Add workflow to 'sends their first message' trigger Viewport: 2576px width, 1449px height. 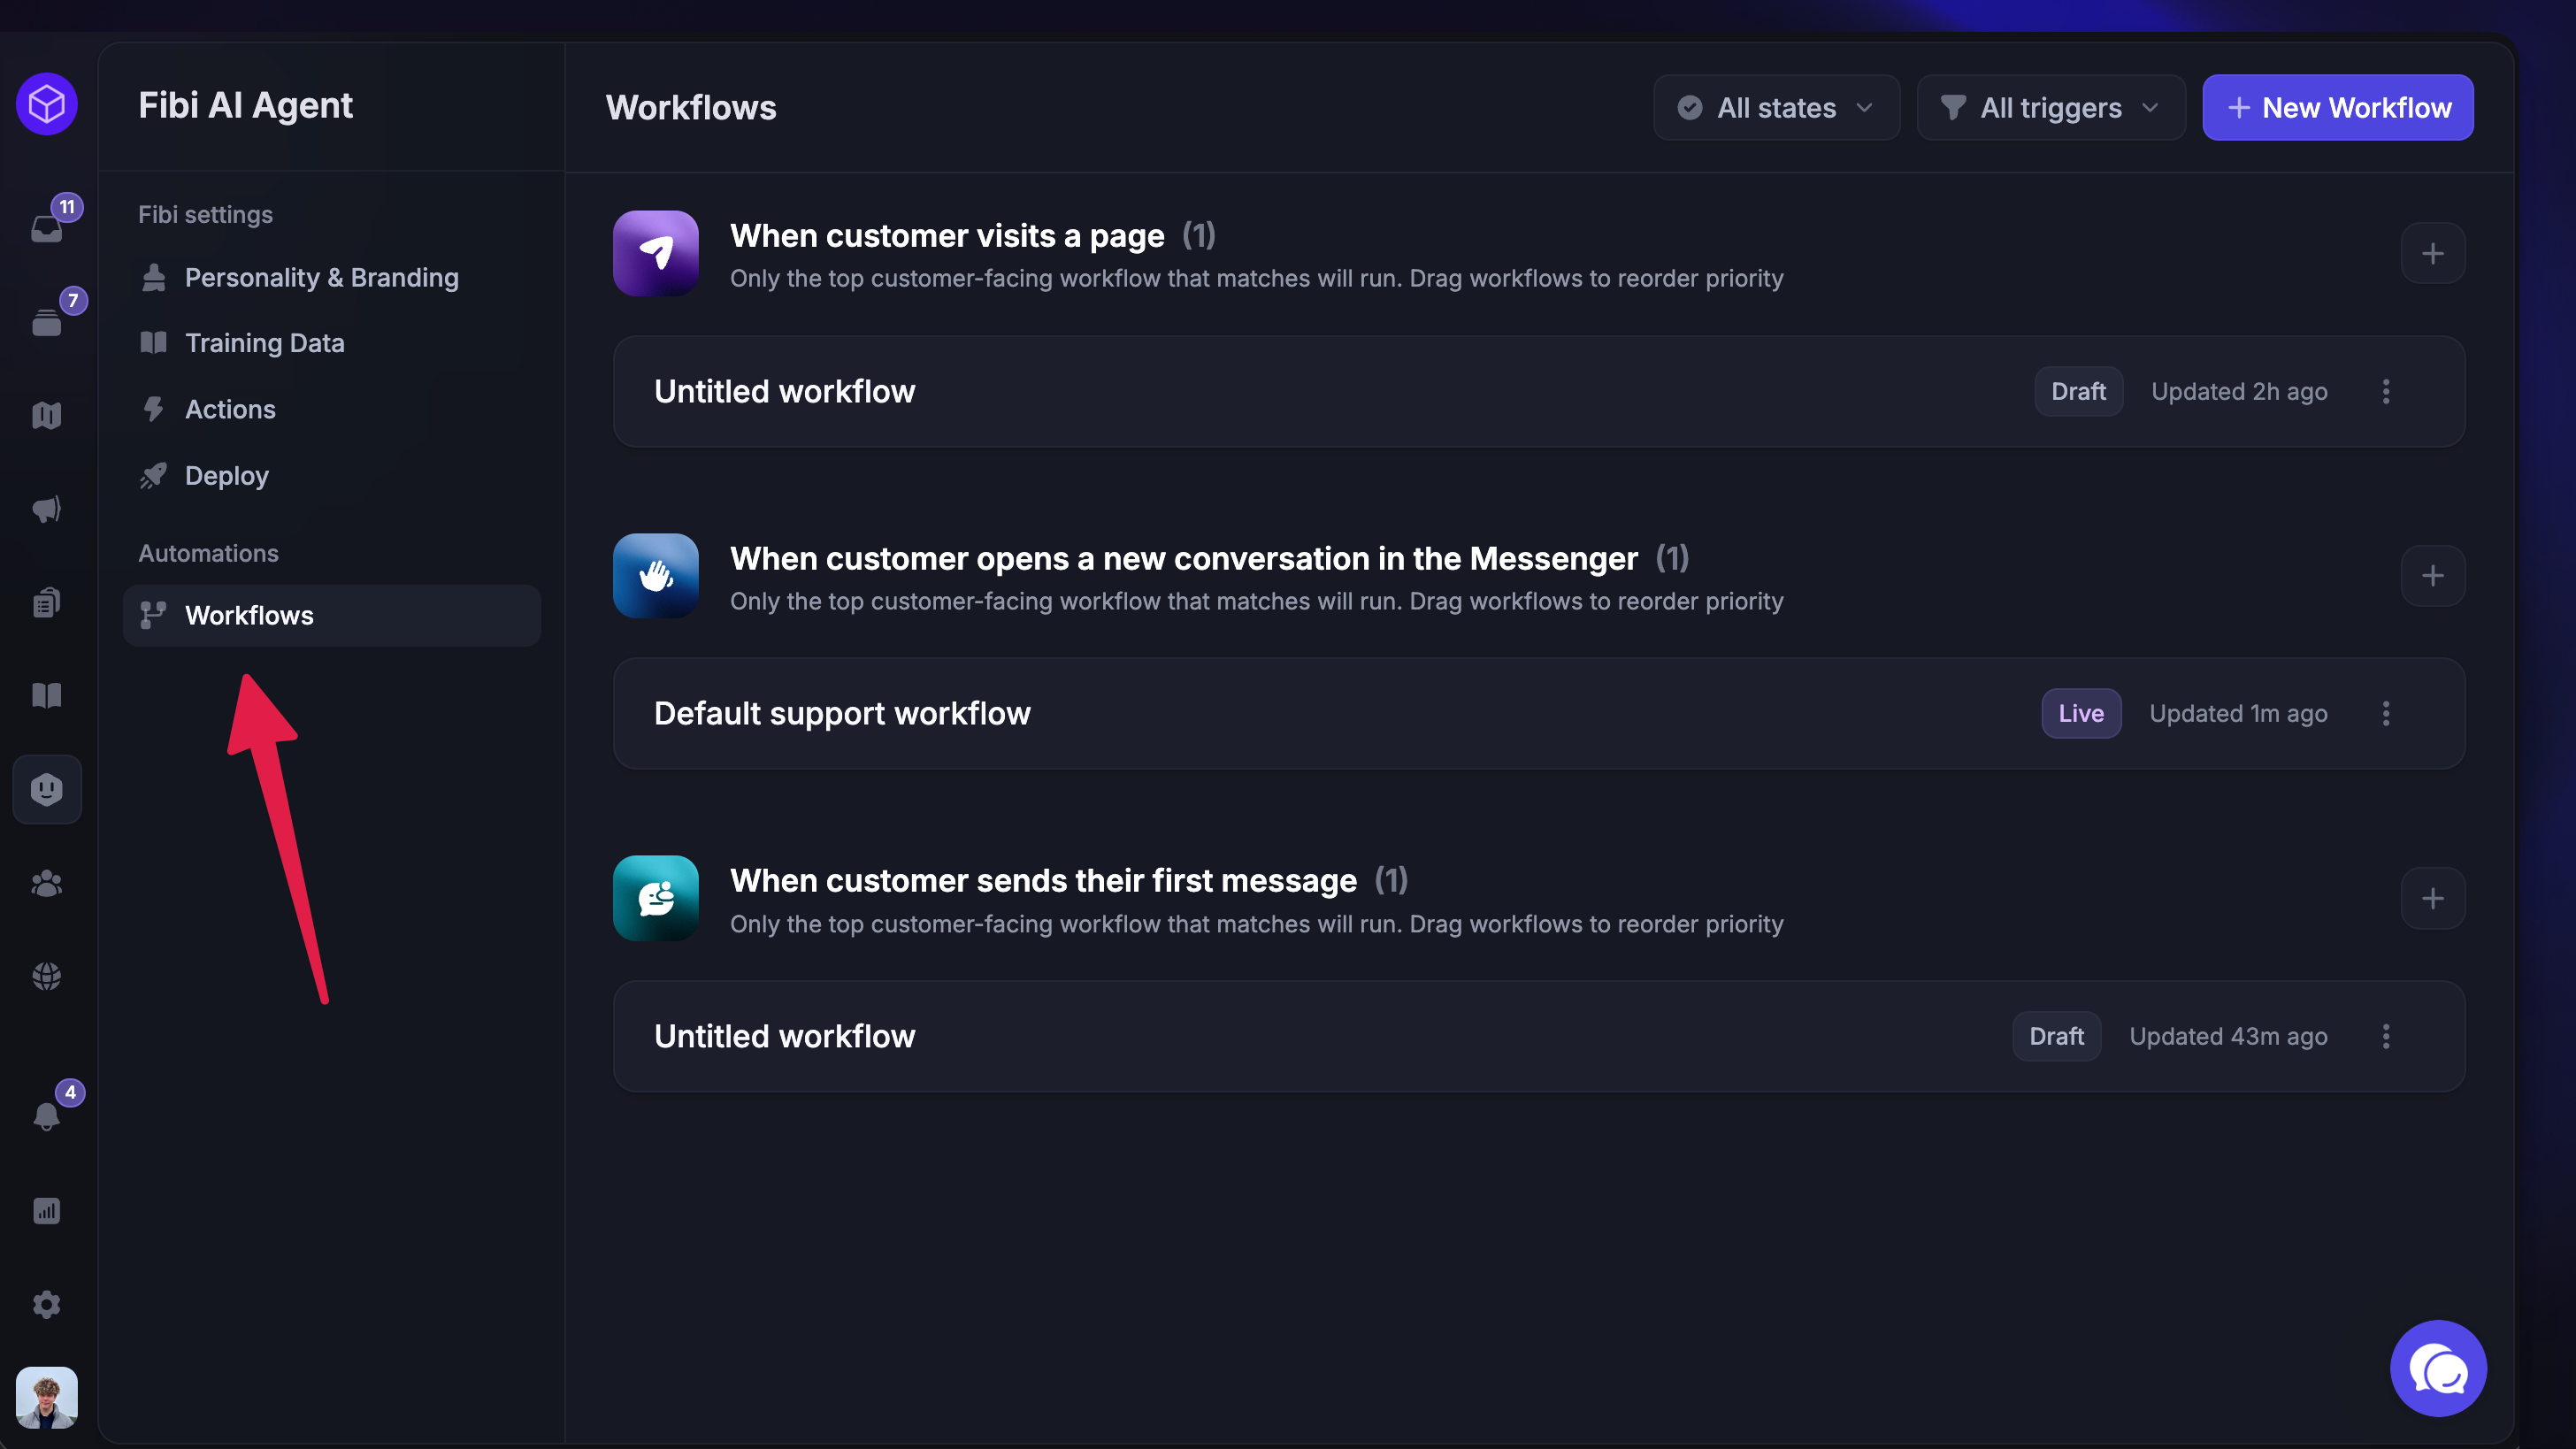click(x=2432, y=899)
